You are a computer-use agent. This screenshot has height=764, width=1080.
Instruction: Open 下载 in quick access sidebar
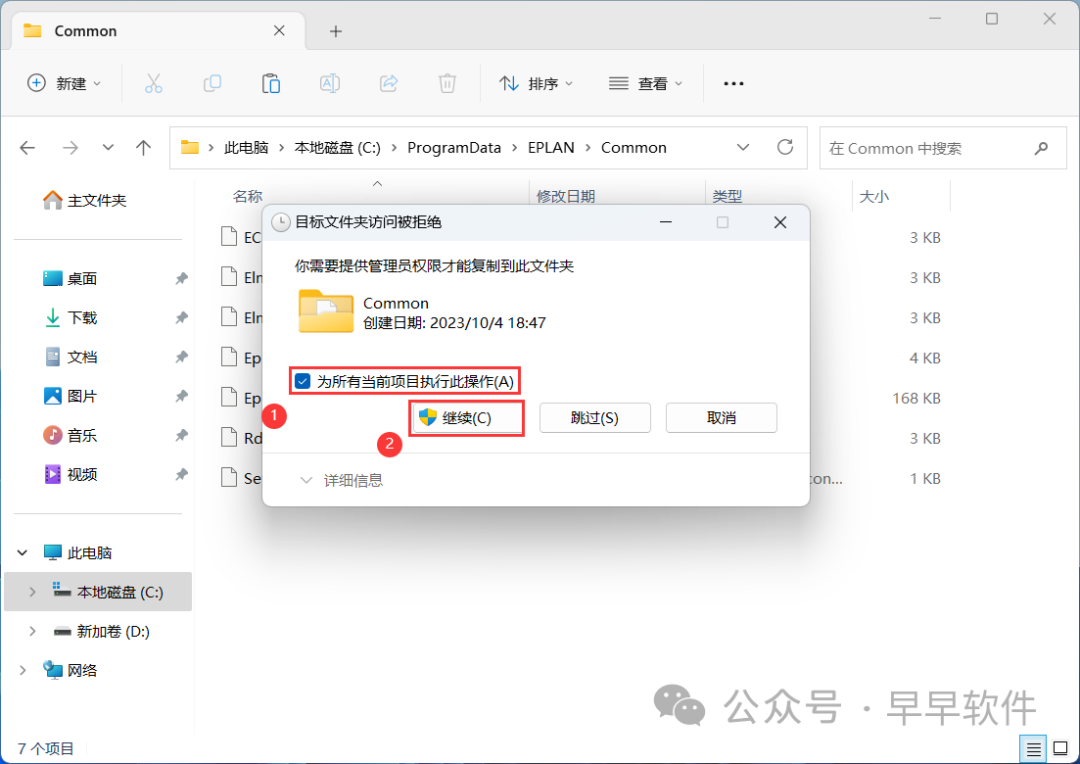[82, 318]
